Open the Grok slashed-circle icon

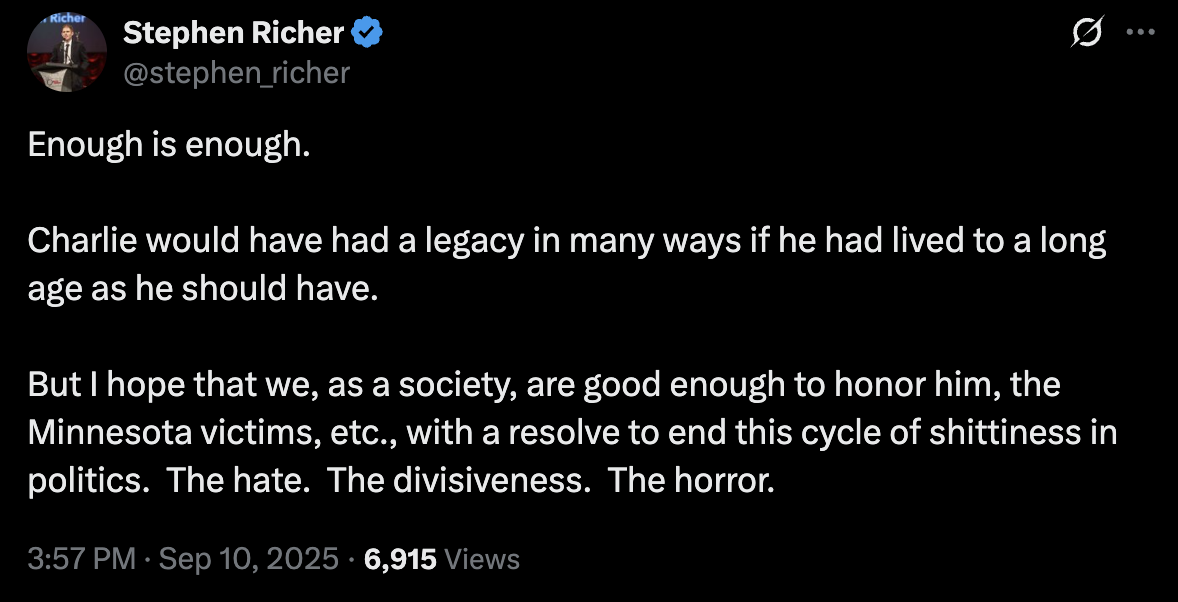pyautogui.click(x=1087, y=34)
